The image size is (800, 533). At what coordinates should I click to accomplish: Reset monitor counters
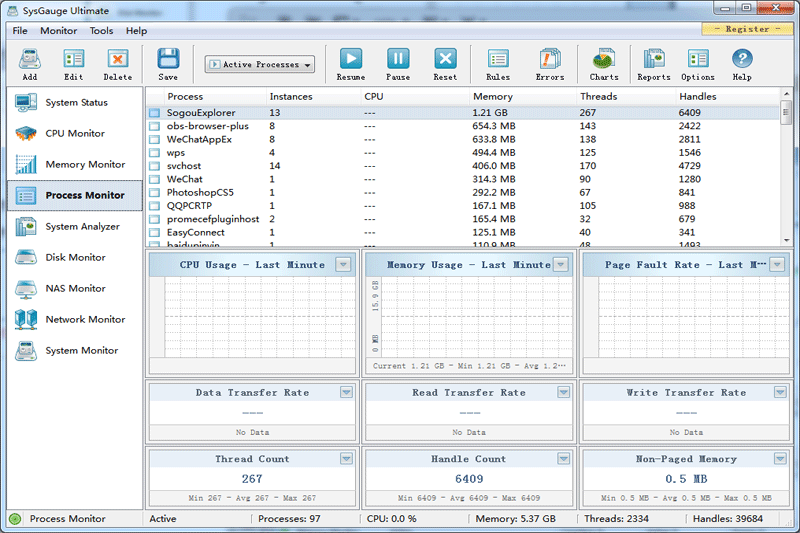(x=445, y=64)
